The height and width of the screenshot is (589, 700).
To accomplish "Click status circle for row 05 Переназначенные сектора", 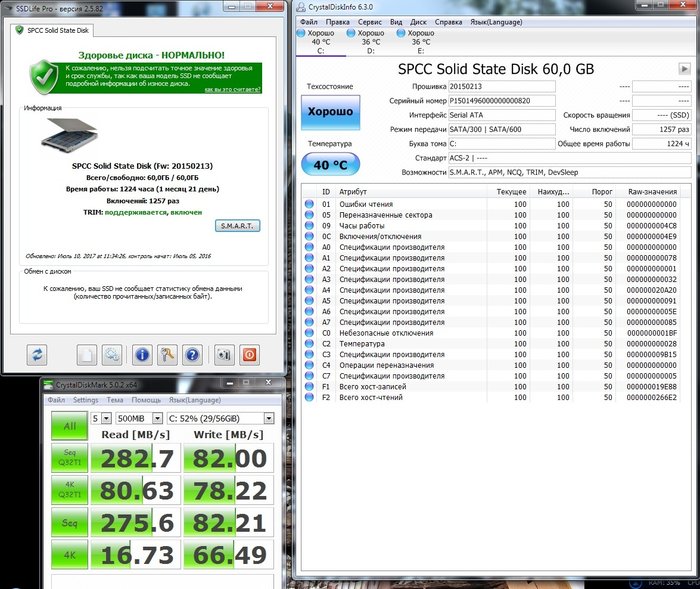I will click(x=309, y=215).
